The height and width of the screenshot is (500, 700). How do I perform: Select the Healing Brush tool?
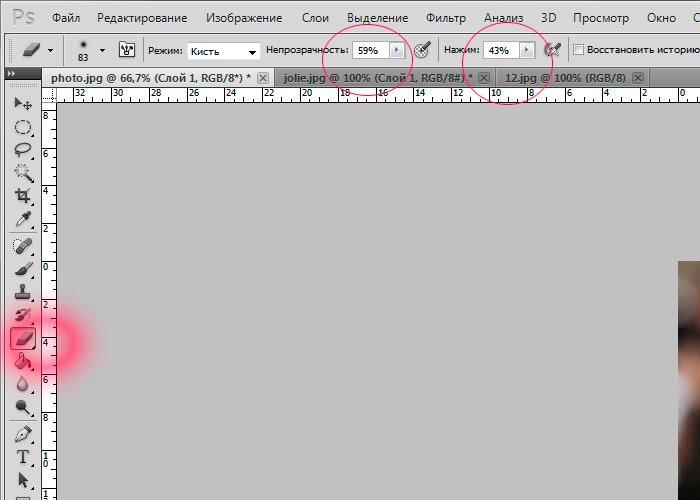click(23, 246)
